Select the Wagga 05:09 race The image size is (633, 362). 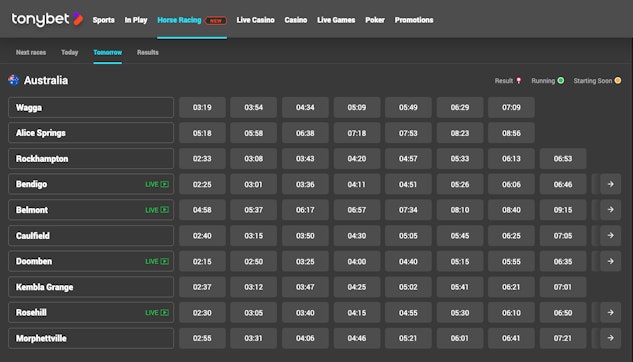click(356, 107)
